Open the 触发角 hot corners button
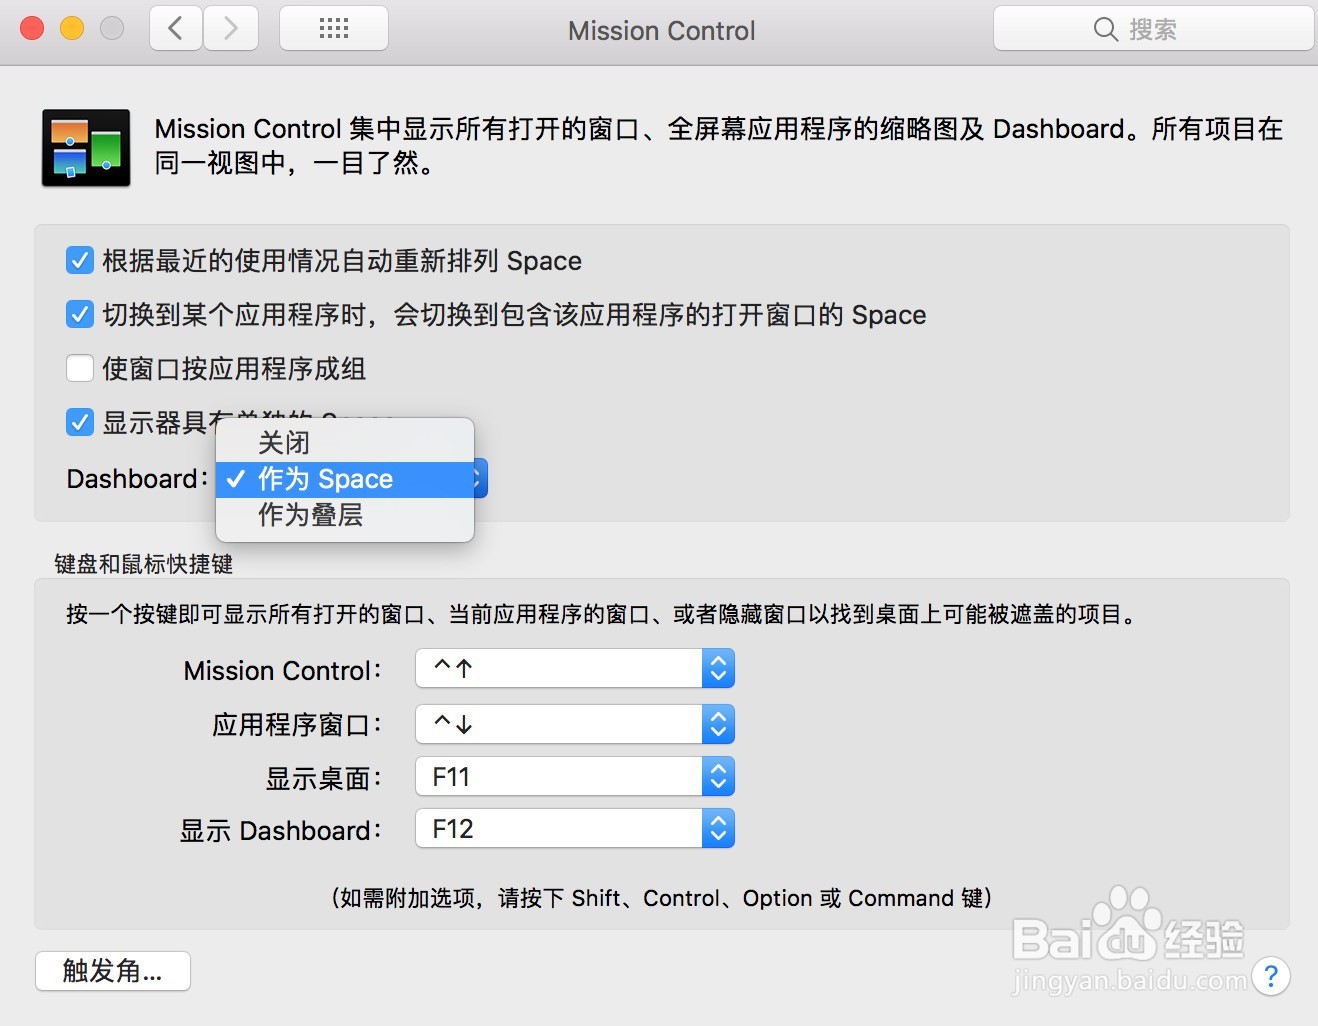Screen dimensions: 1318x1026 112,971
